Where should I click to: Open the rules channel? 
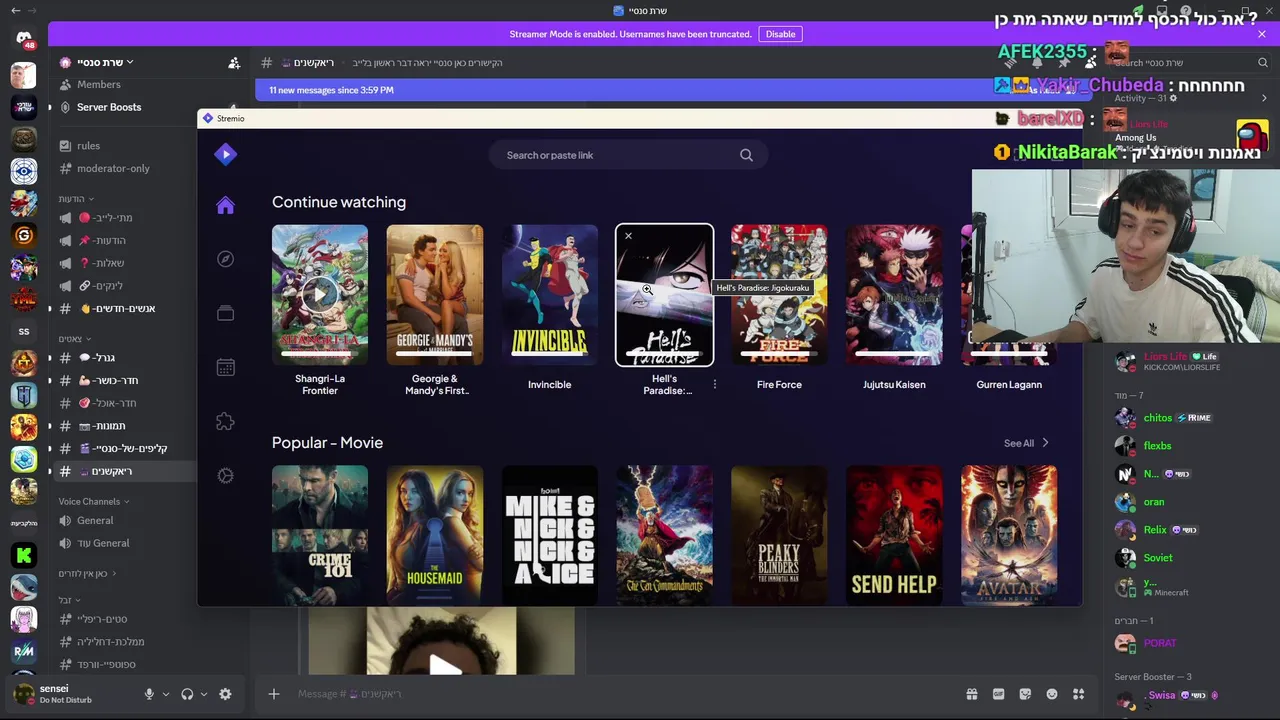(x=88, y=145)
